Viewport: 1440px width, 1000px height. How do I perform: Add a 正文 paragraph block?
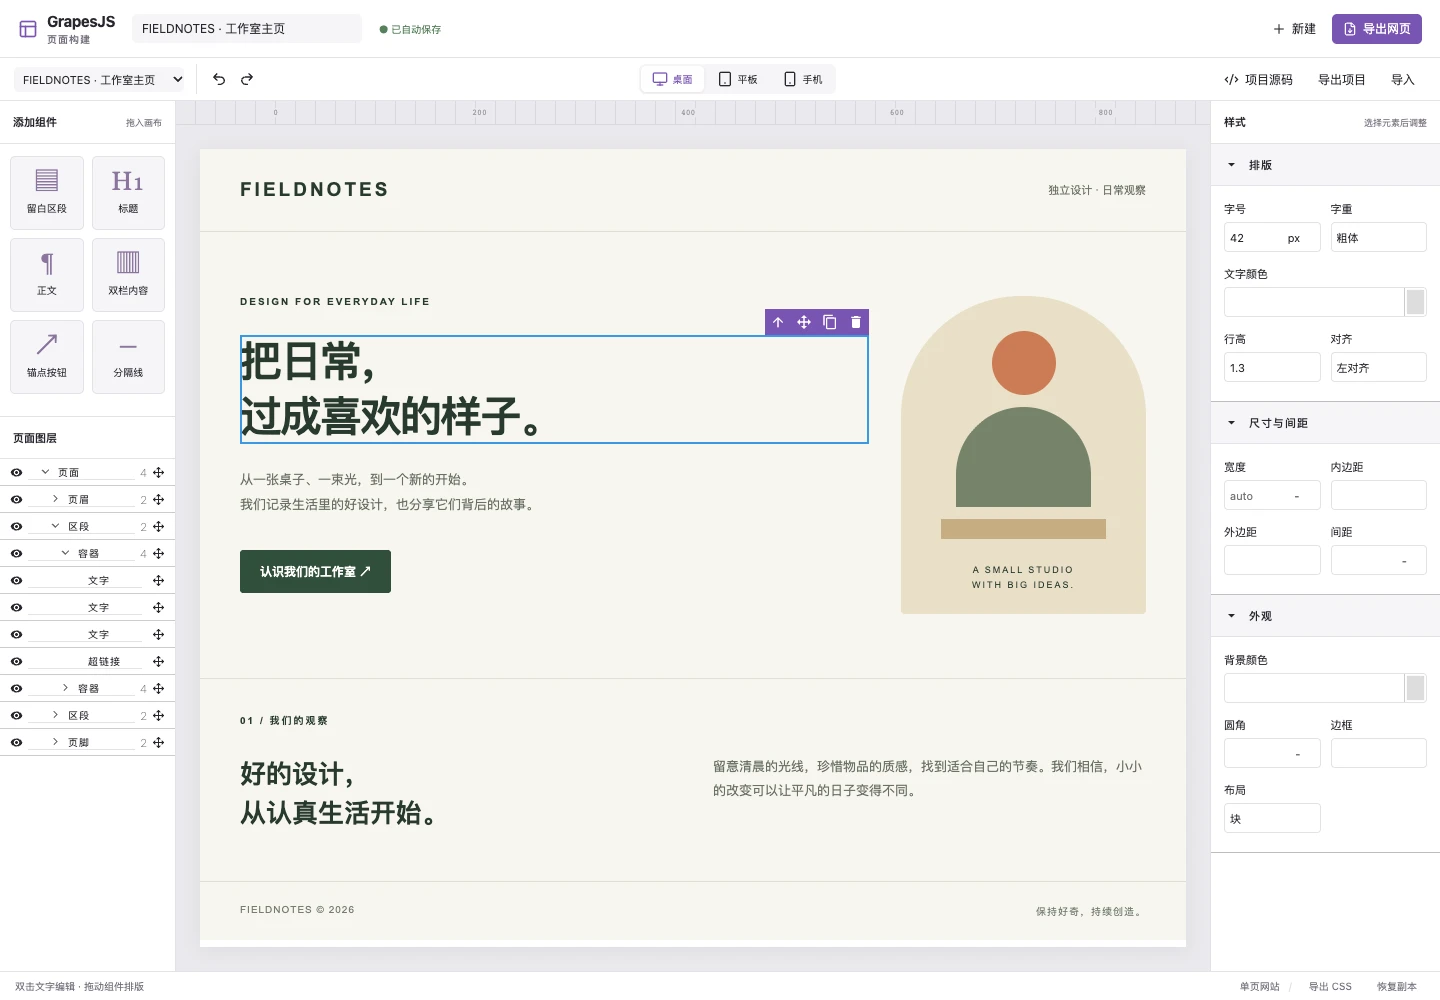47,275
